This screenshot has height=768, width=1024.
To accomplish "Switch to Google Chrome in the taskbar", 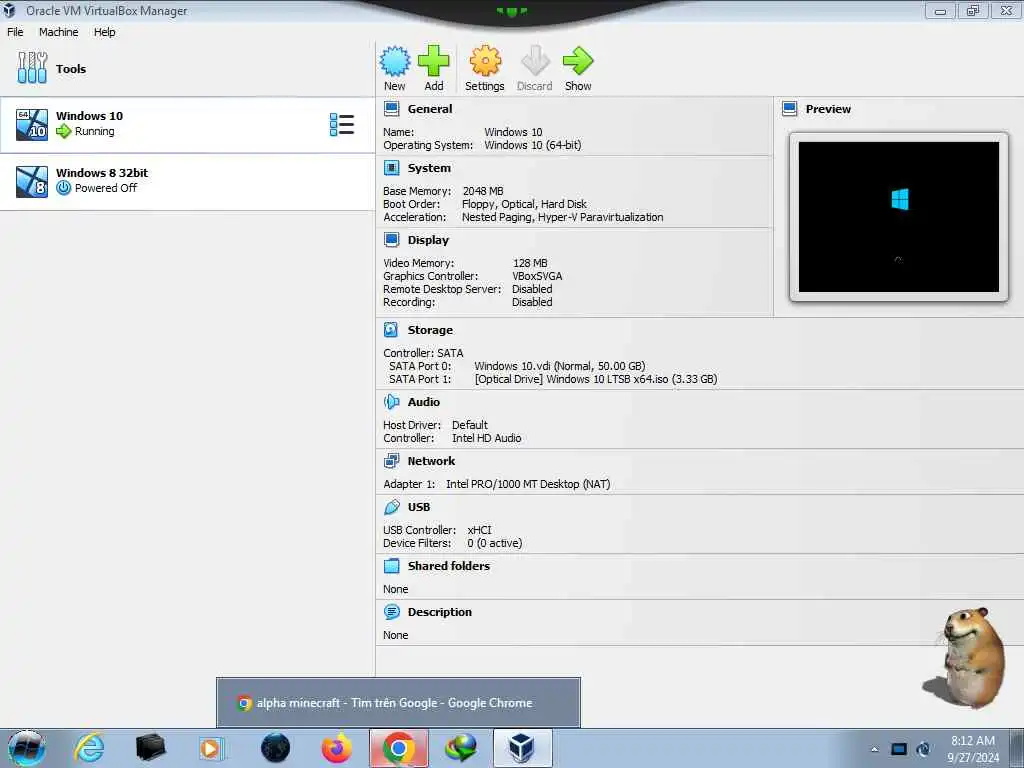I will [x=399, y=748].
